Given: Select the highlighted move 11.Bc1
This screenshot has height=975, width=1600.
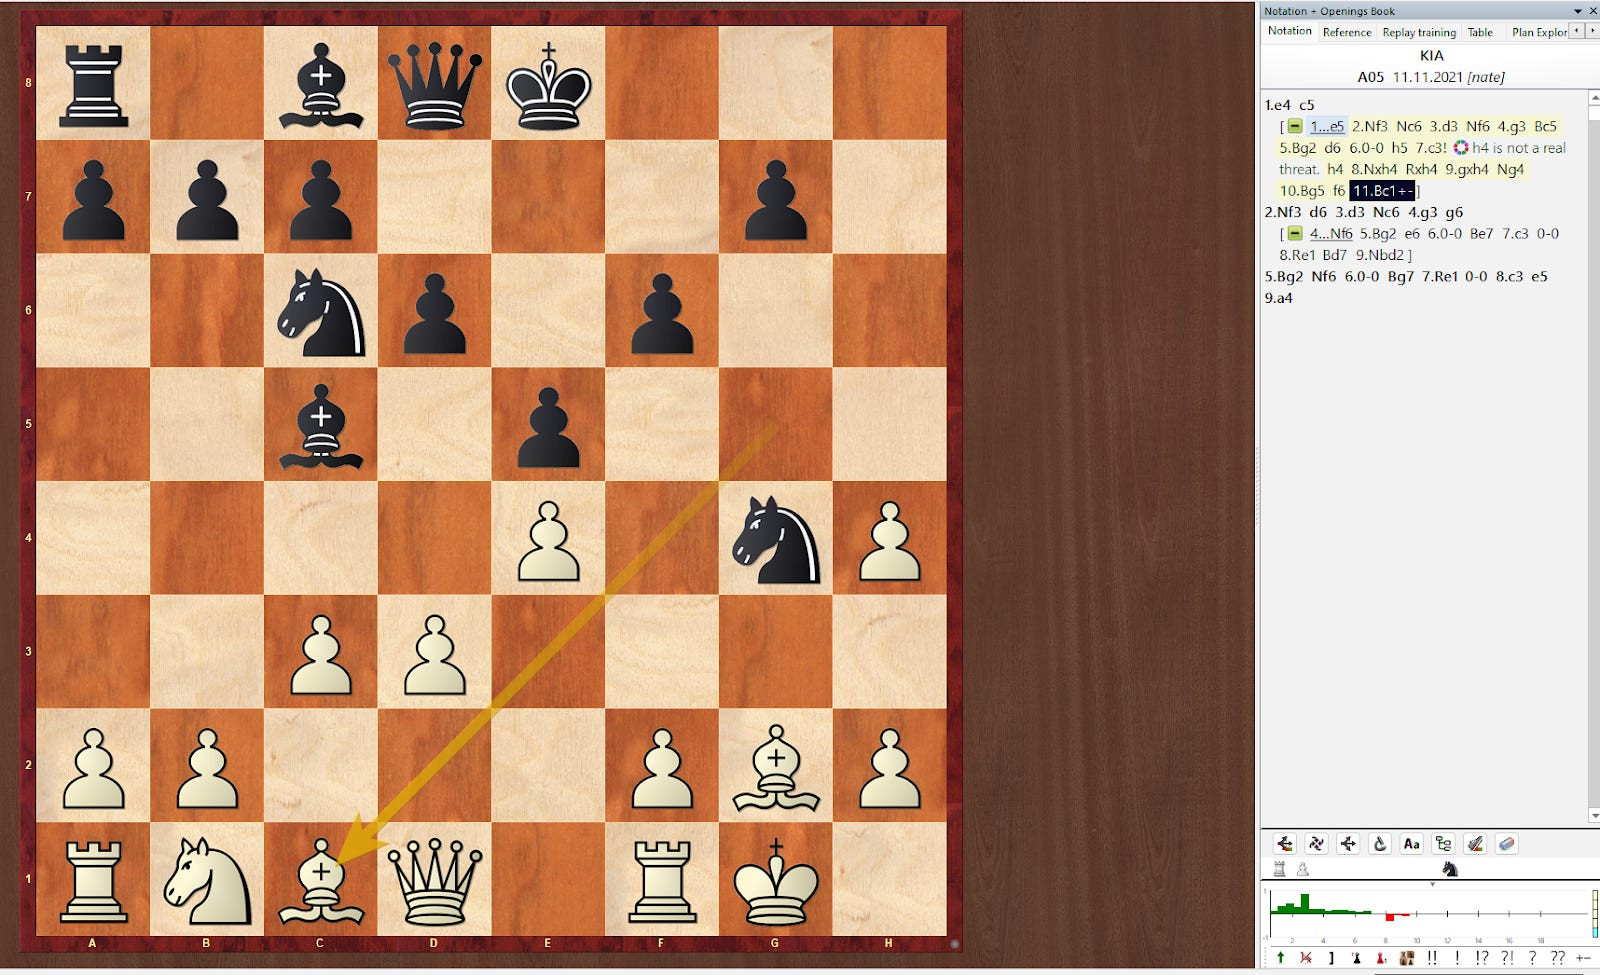Looking at the screenshot, I should click(1382, 190).
